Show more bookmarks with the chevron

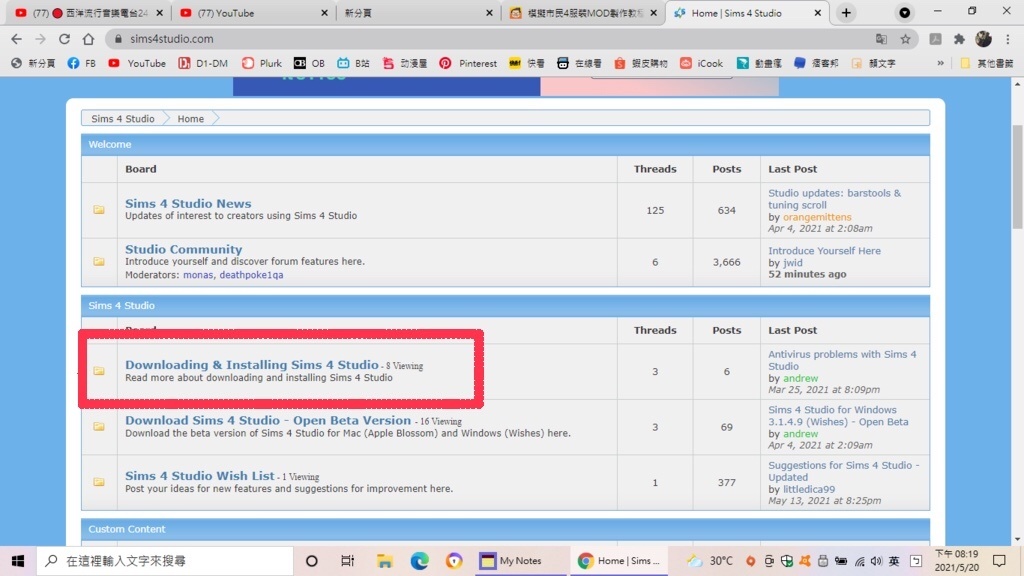[x=940, y=63]
